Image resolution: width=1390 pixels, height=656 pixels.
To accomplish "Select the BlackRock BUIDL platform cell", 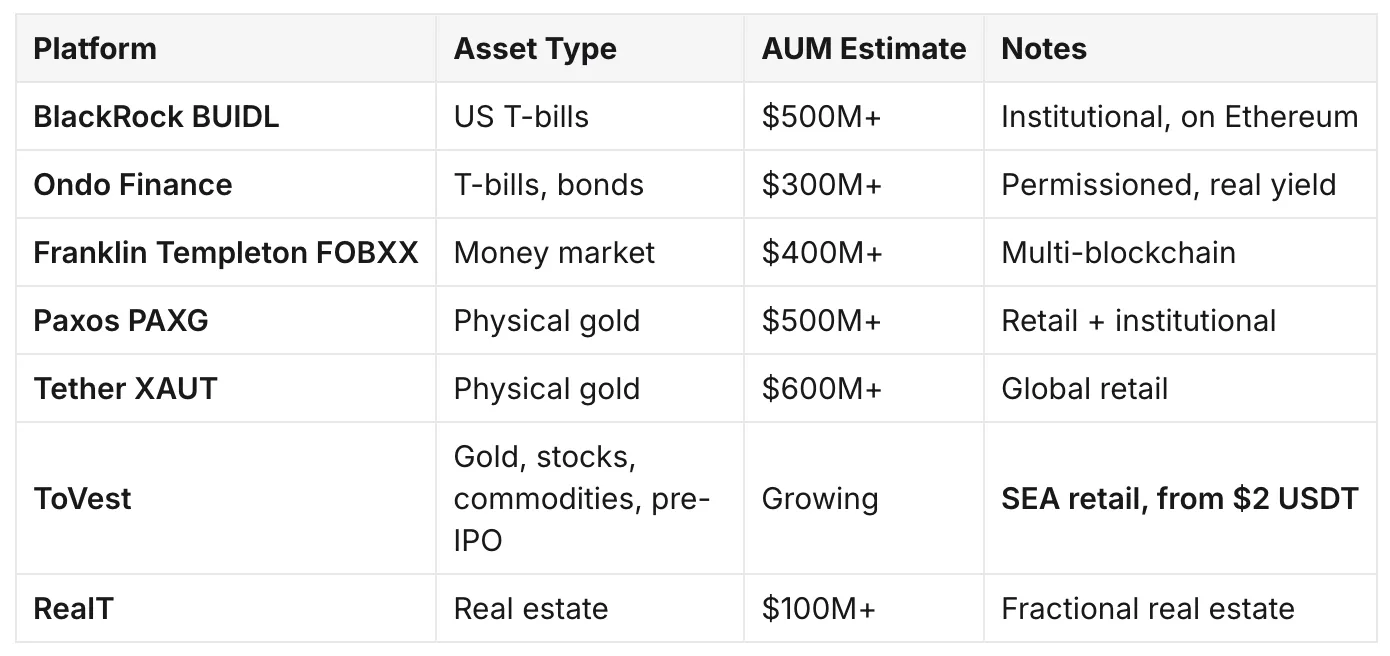I will [x=226, y=116].
